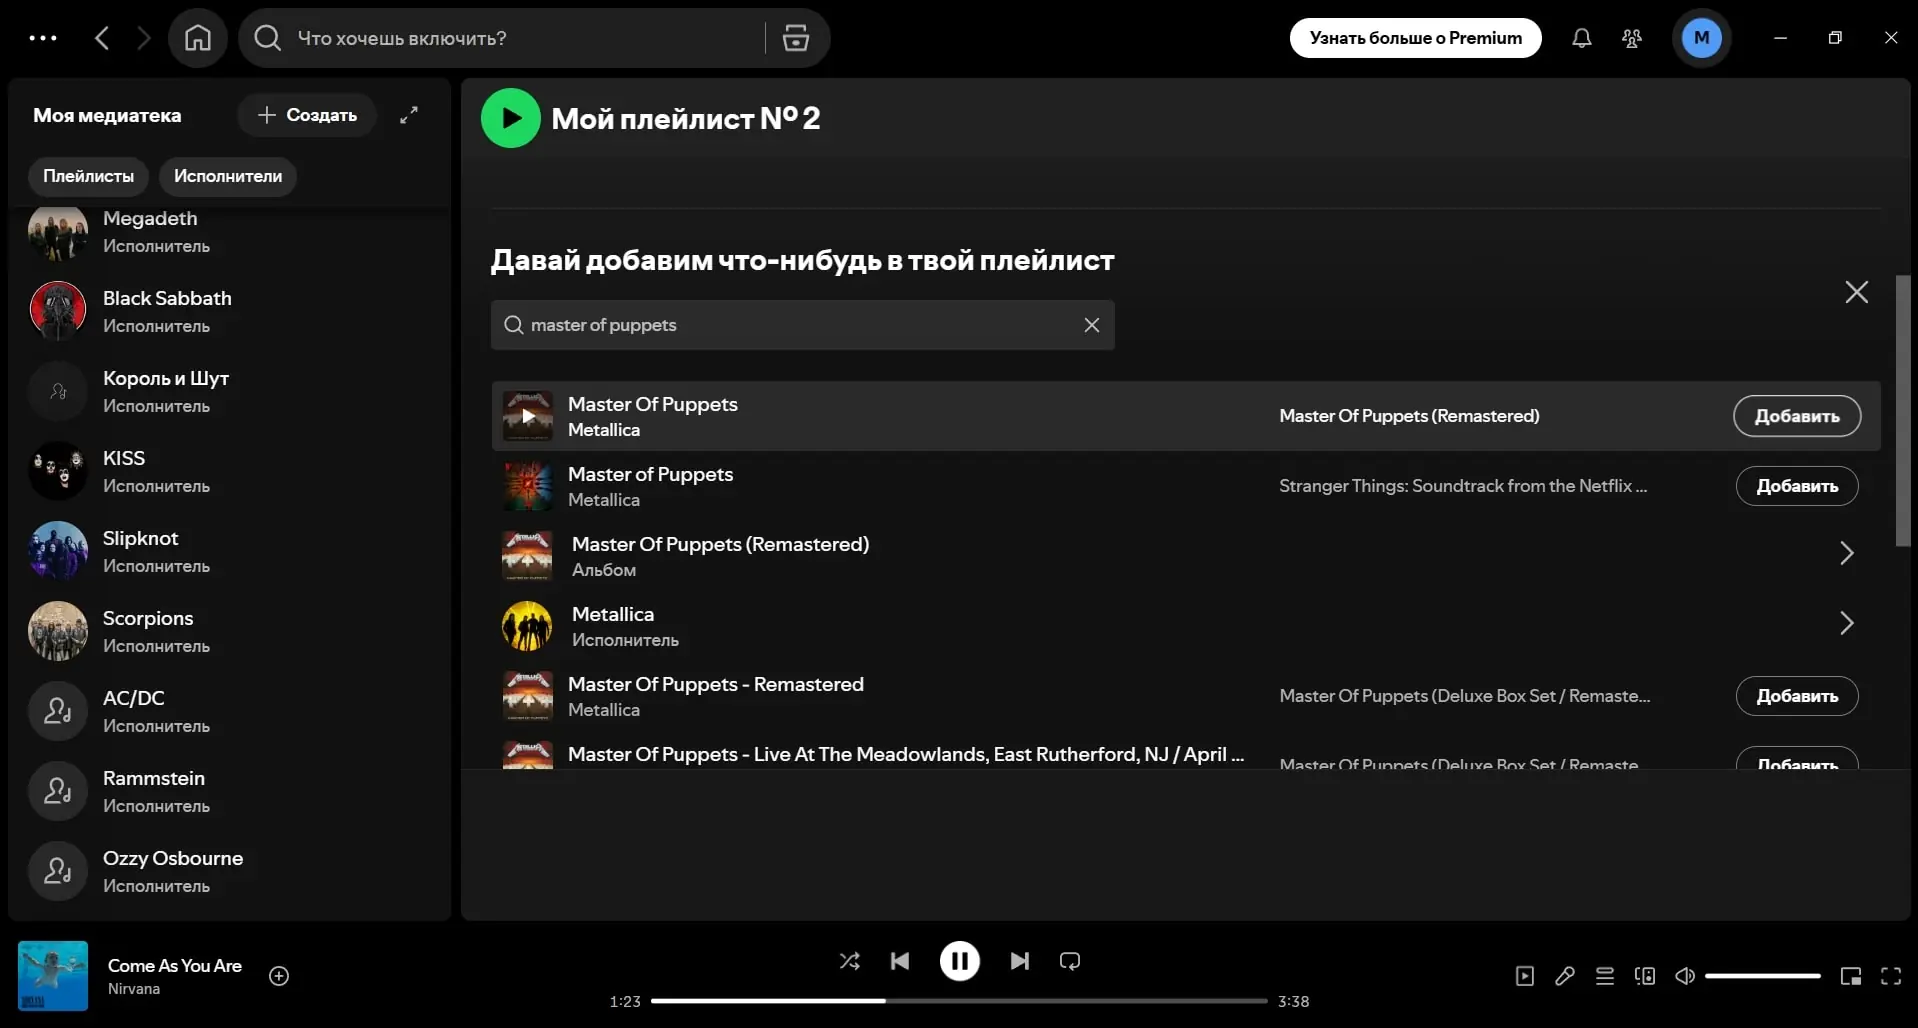Open Rammstein in the library
This screenshot has width=1918, height=1028.
coord(230,791)
